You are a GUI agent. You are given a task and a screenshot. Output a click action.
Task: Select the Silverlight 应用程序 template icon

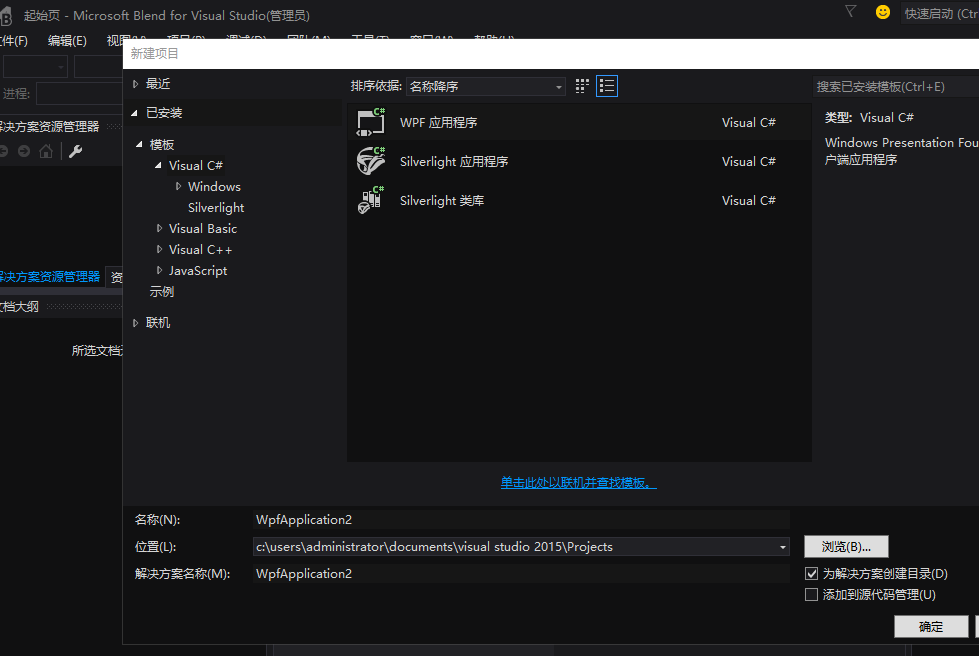pyautogui.click(x=371, y=161)
